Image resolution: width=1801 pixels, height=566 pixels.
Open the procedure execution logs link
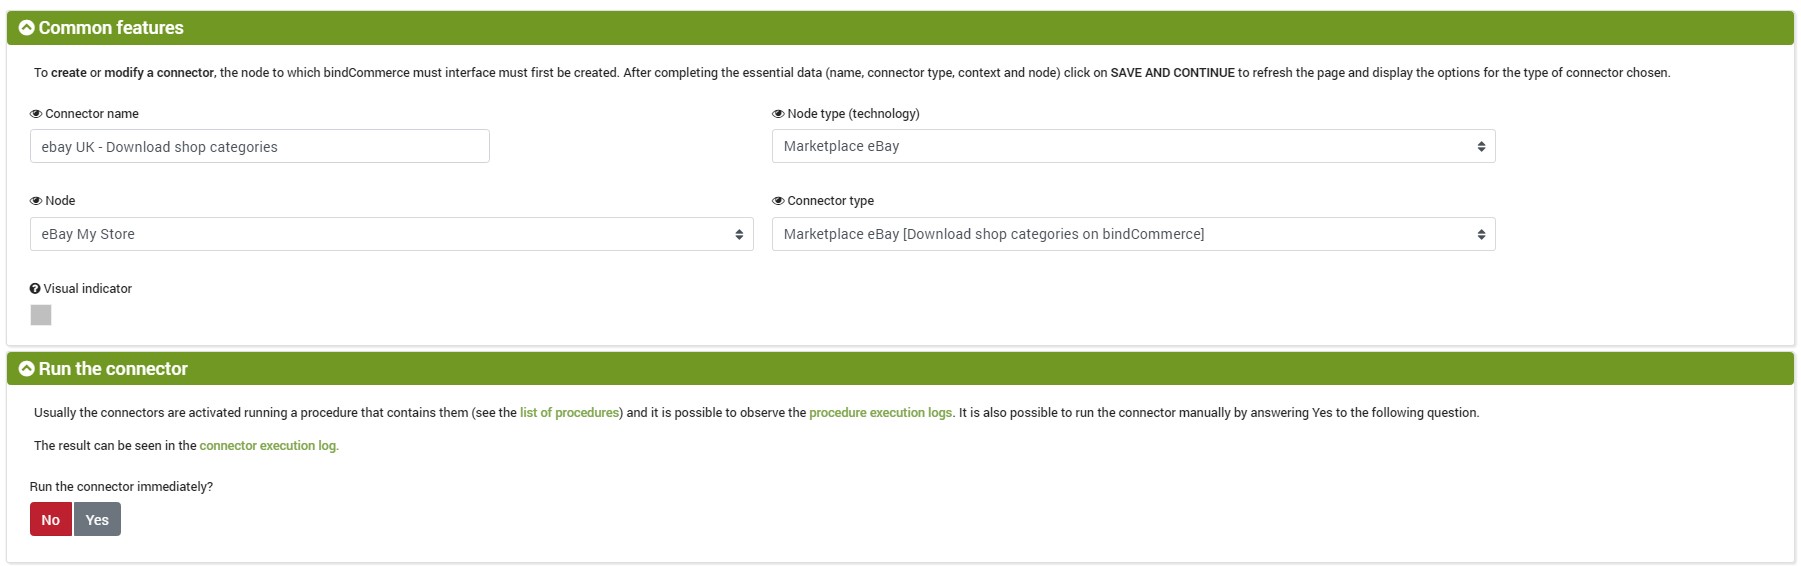click(x=880, y=413)
